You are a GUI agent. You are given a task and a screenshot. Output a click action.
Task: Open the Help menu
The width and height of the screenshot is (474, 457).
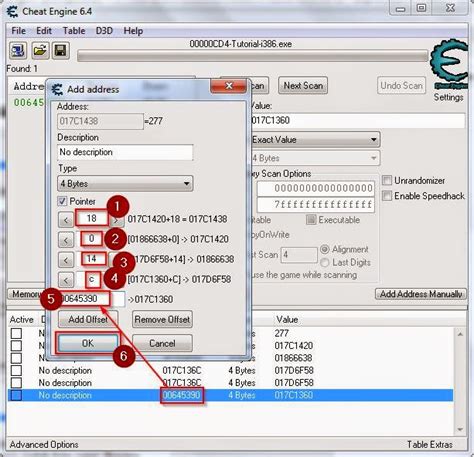[133, 31]
